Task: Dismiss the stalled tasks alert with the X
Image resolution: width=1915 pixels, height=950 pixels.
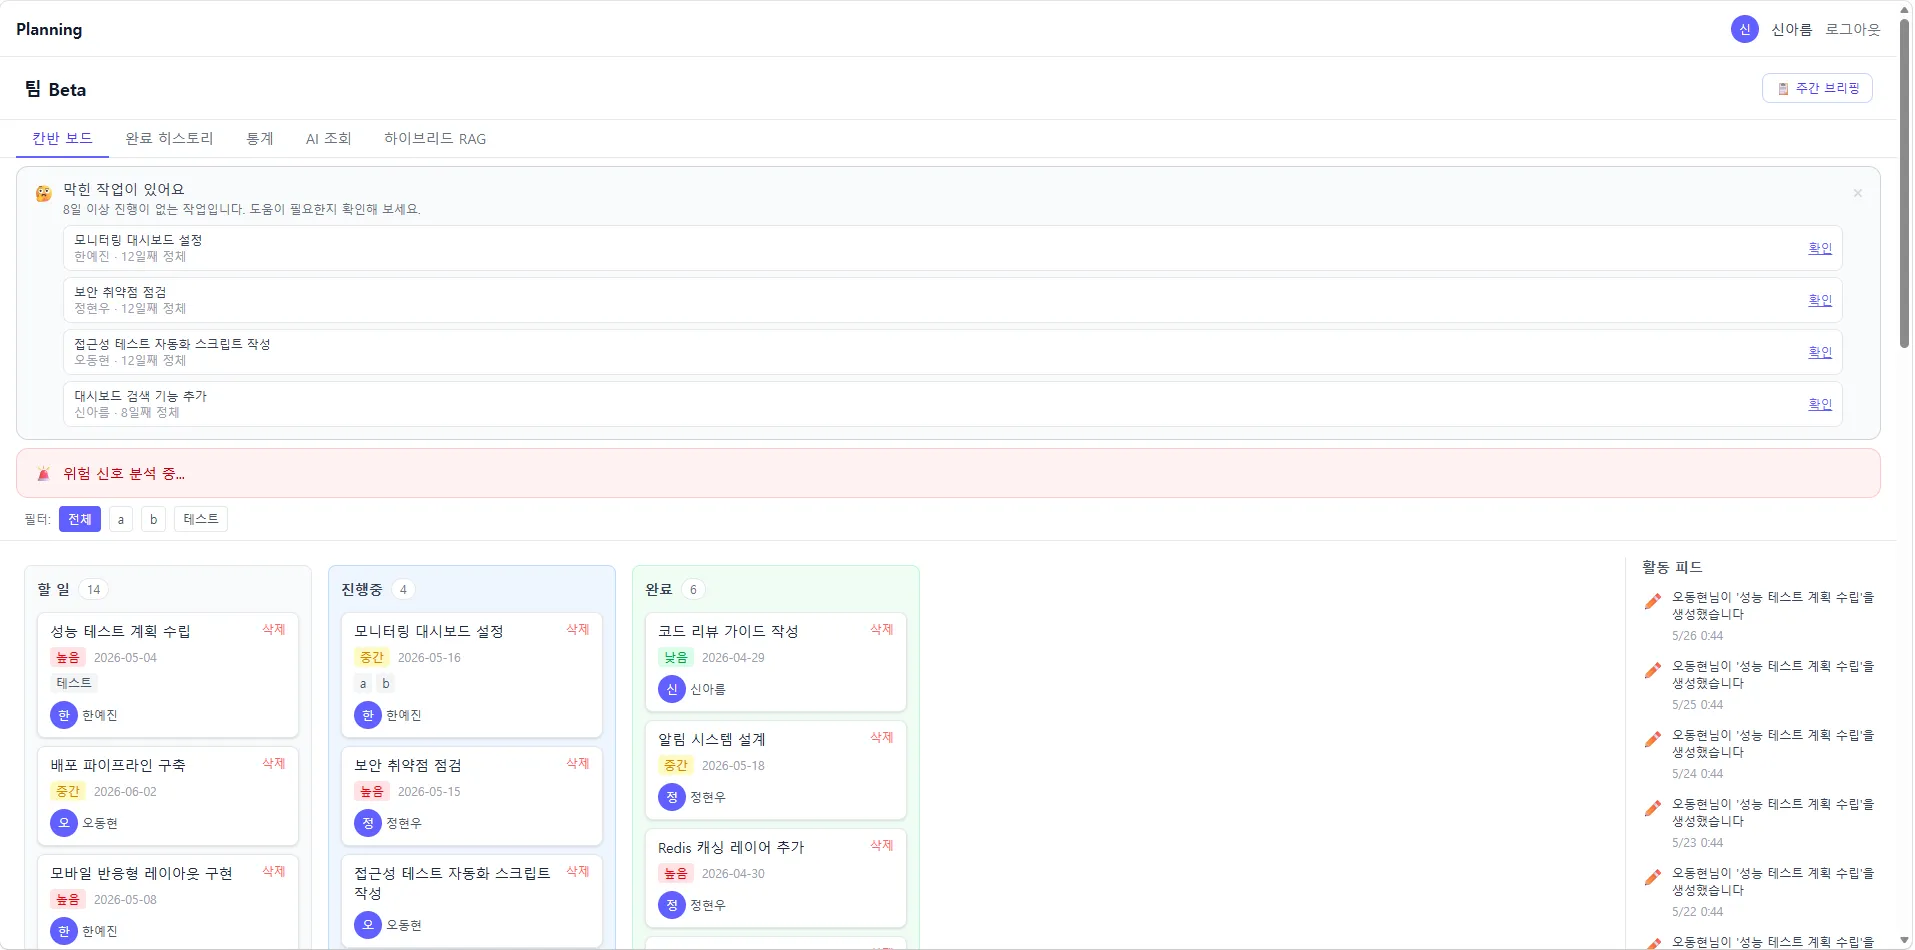Action: click(1857, 193)
